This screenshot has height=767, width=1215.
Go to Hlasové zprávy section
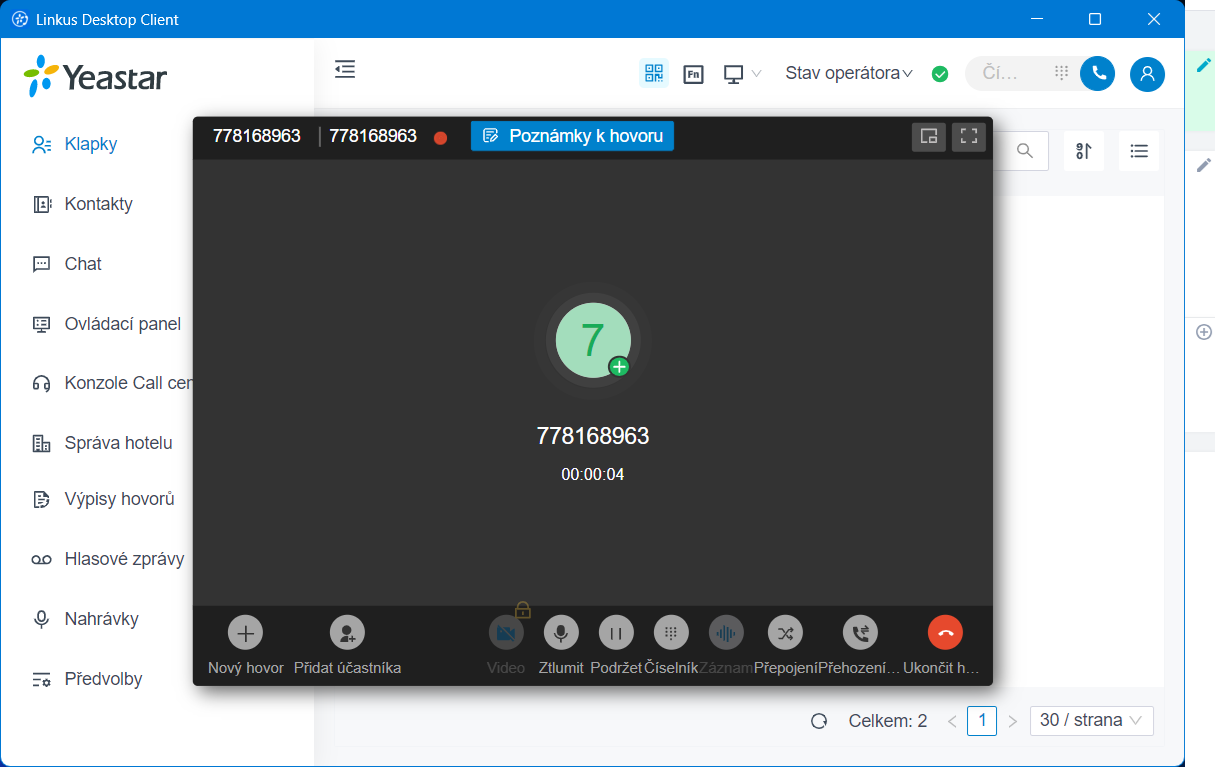(x=124, y=559)
